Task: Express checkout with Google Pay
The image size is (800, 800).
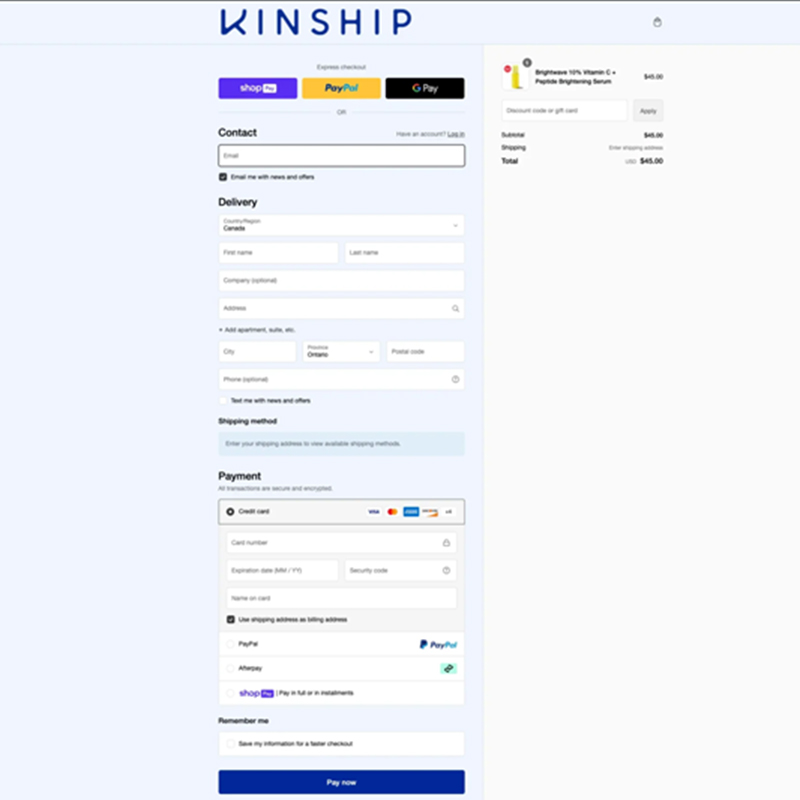Action: [425, 88]
